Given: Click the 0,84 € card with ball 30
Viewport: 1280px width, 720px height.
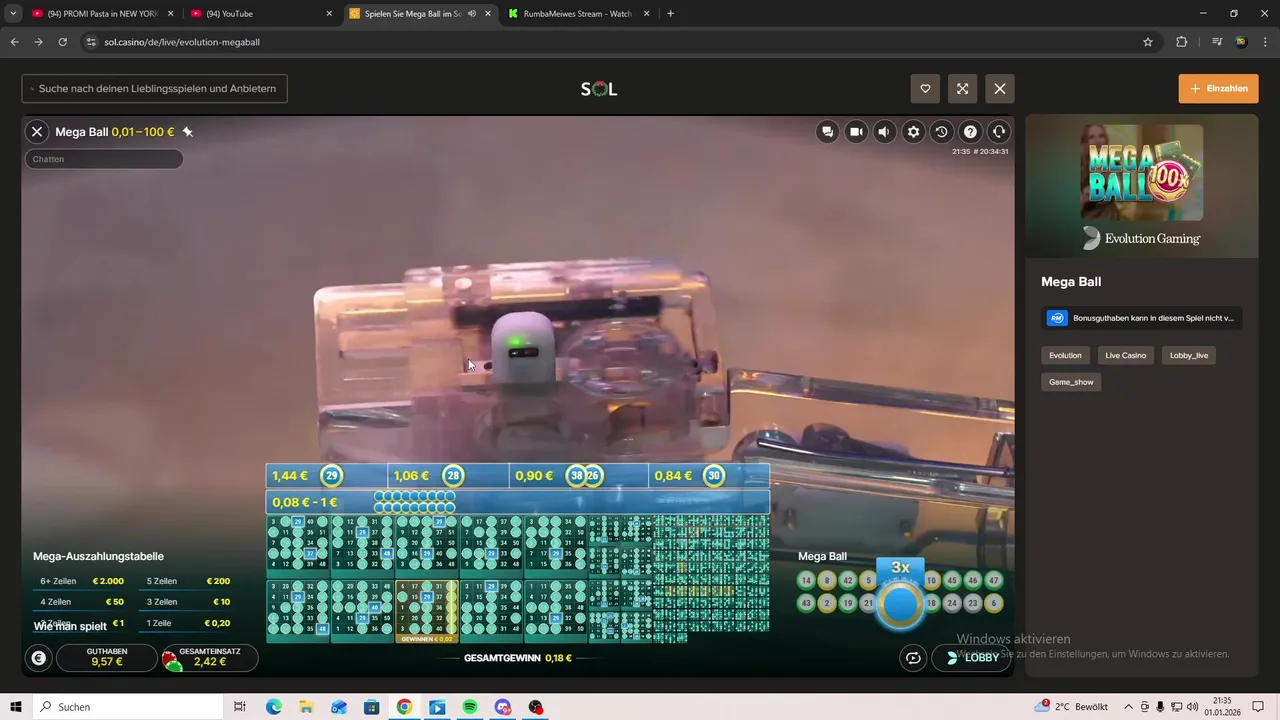Looking at the screenshot, I should click(x=709, y=476).
